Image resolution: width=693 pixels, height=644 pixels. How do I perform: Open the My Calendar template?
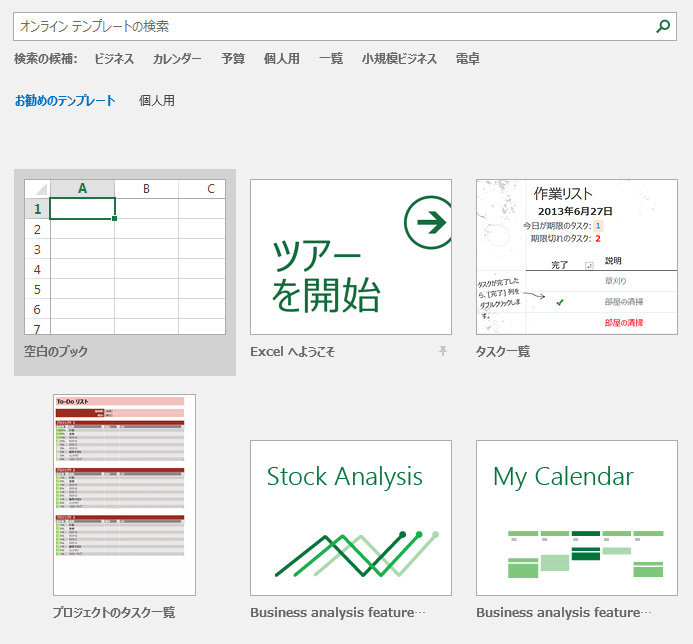click(577, 518)
